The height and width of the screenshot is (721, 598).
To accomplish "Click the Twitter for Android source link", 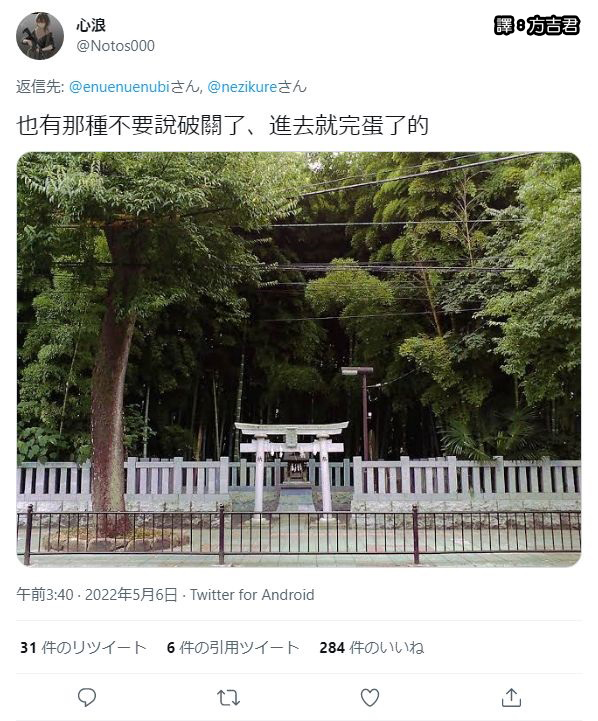I will click(252, 595).
